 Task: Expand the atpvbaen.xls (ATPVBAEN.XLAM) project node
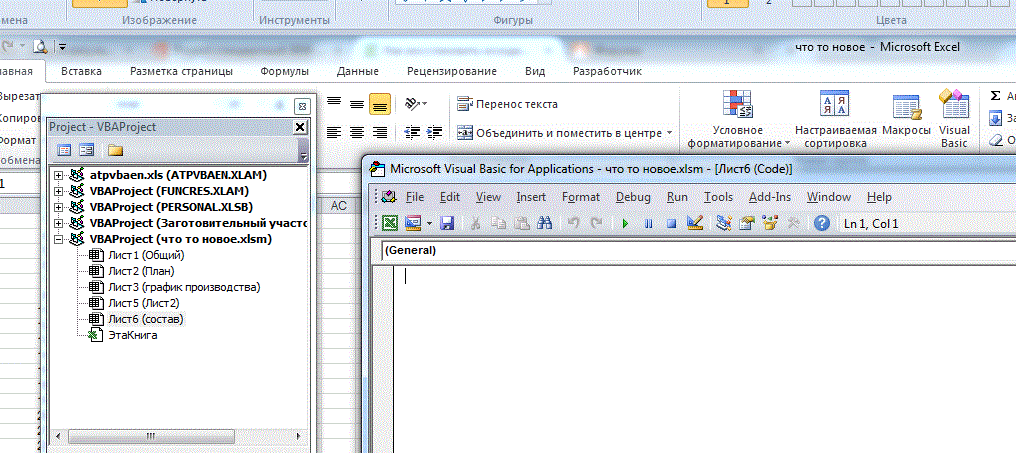(x=59, y=175)
